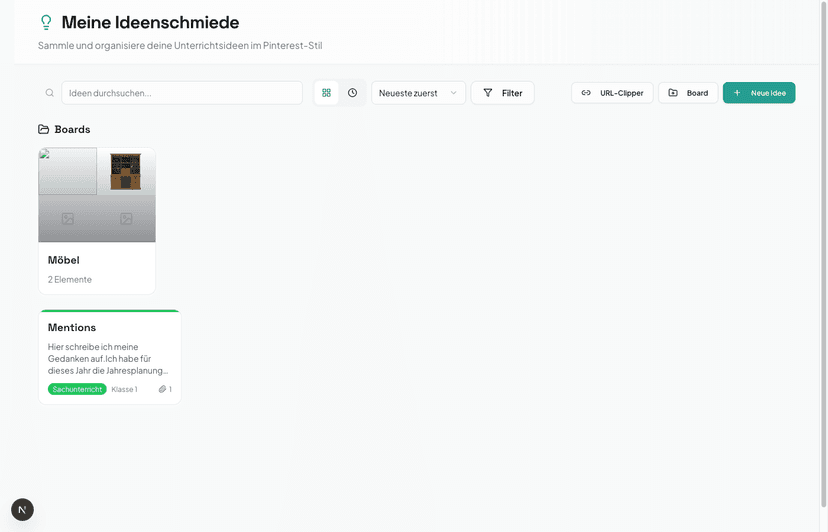Open the Next.js dev tools badge
This screenshot has height=532, width=828.
click(x=22, y=510)
